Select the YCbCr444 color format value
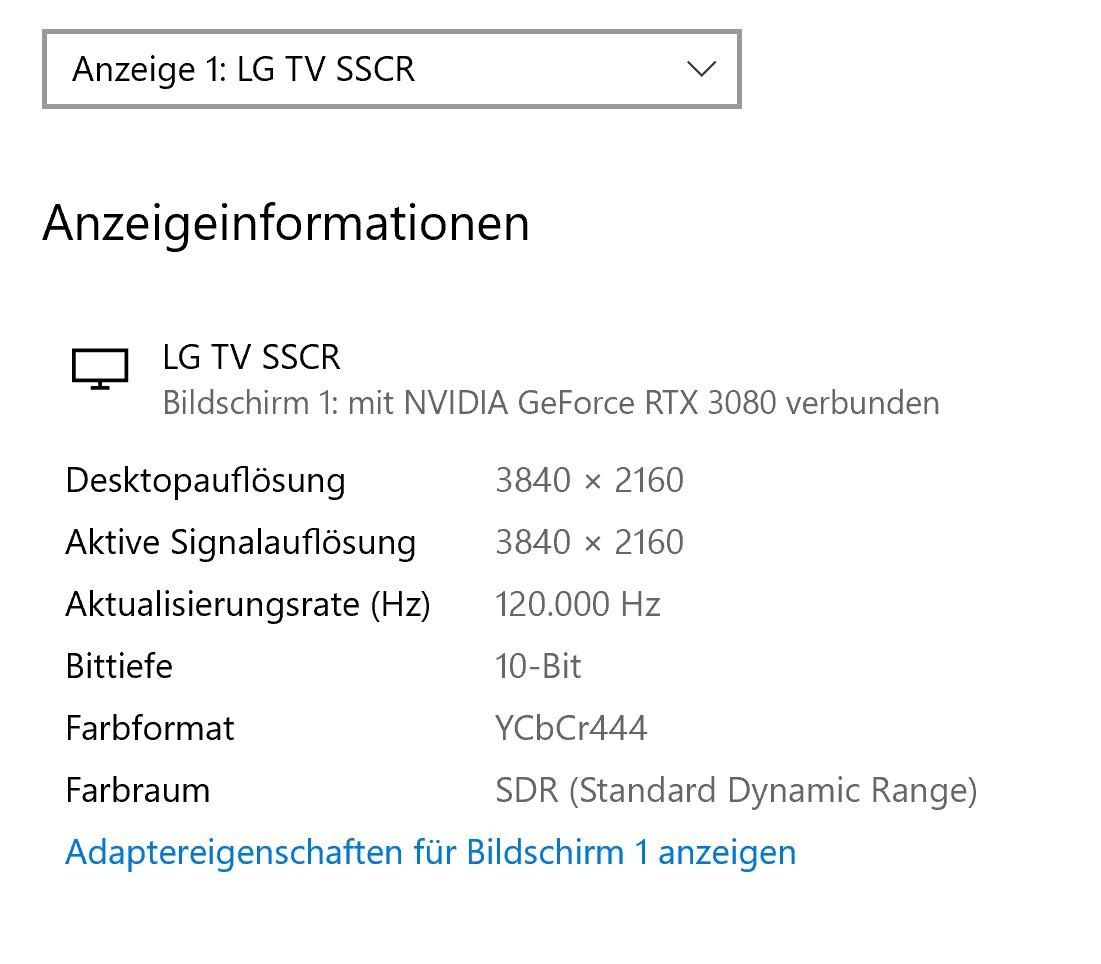 571,728
